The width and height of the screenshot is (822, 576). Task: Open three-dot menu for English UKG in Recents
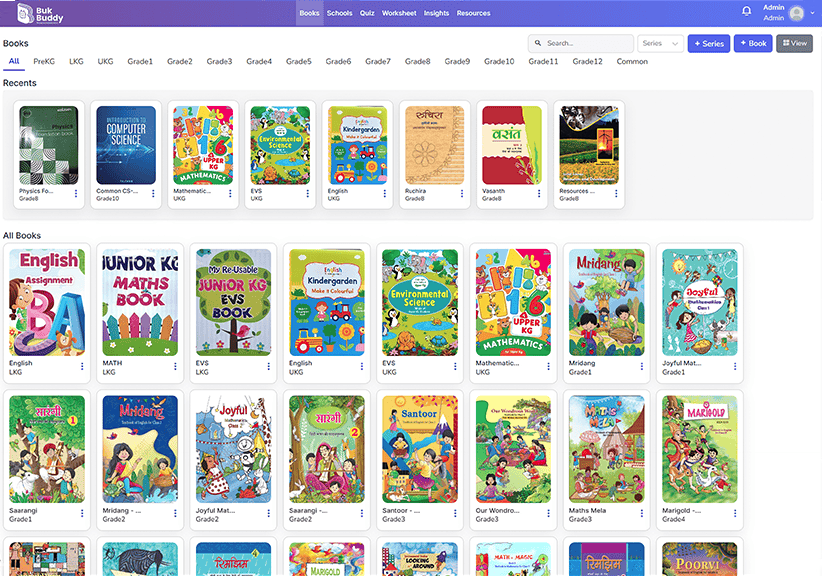pos(385,194)
